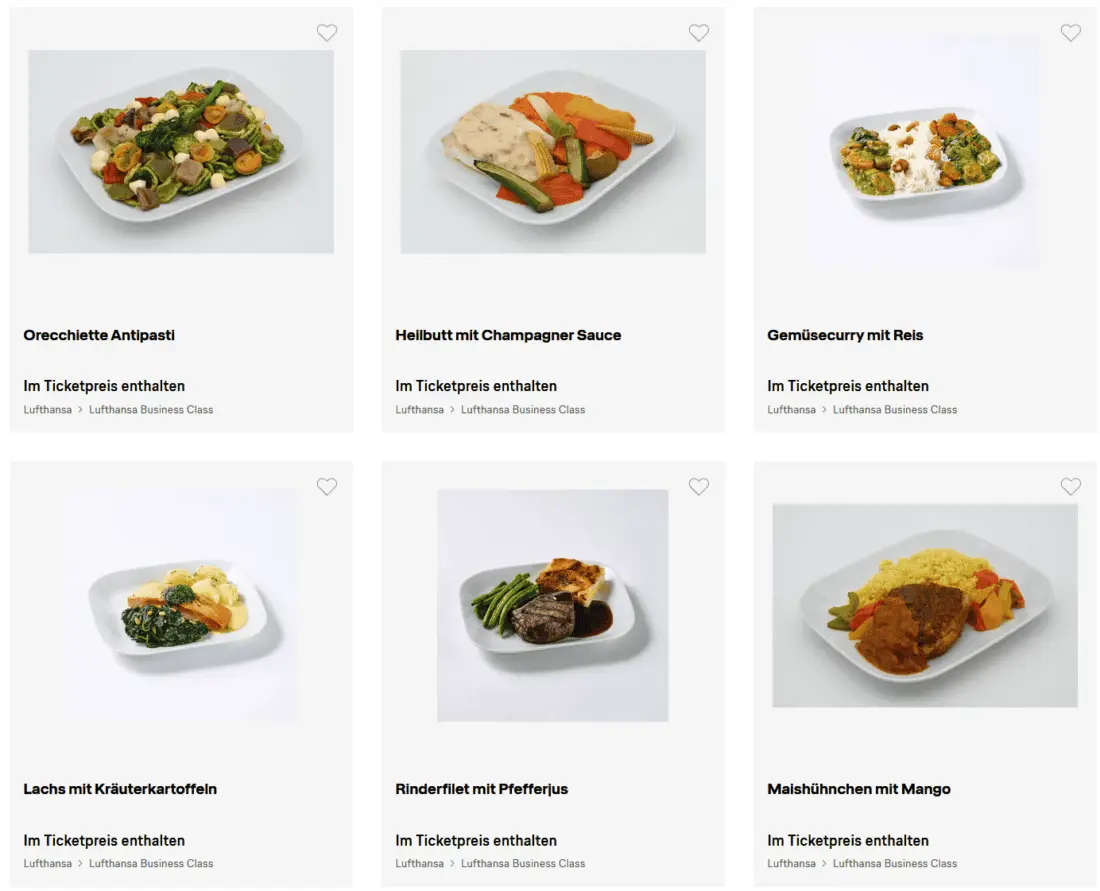Open the Maishühnchen mit Mango title
This screenshot has height=891, width=1100.
click(859, 789)
